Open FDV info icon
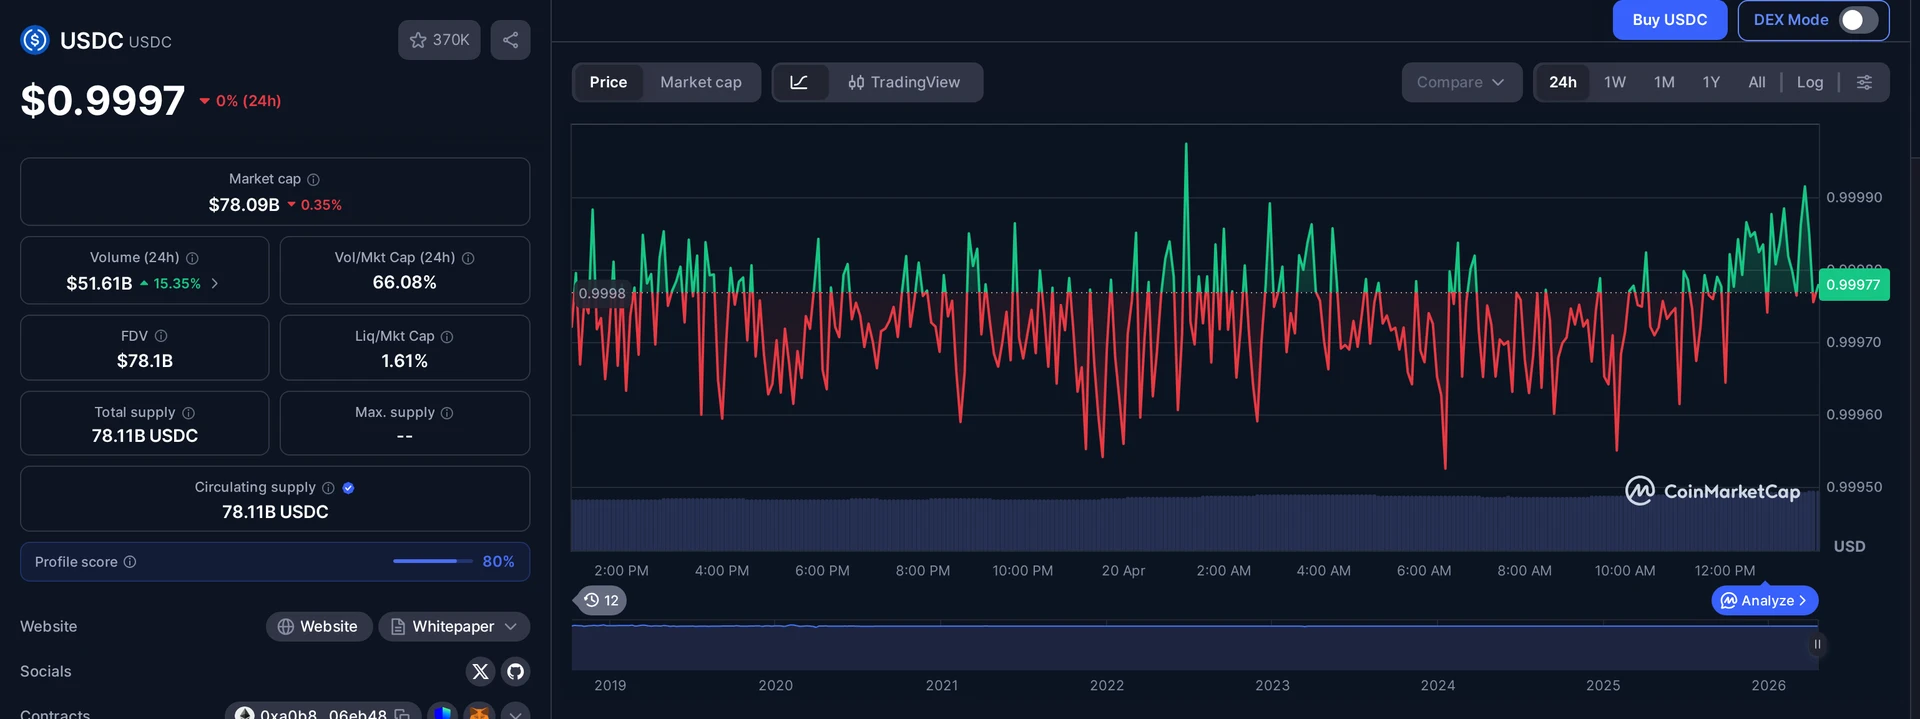 coord(161,336)
